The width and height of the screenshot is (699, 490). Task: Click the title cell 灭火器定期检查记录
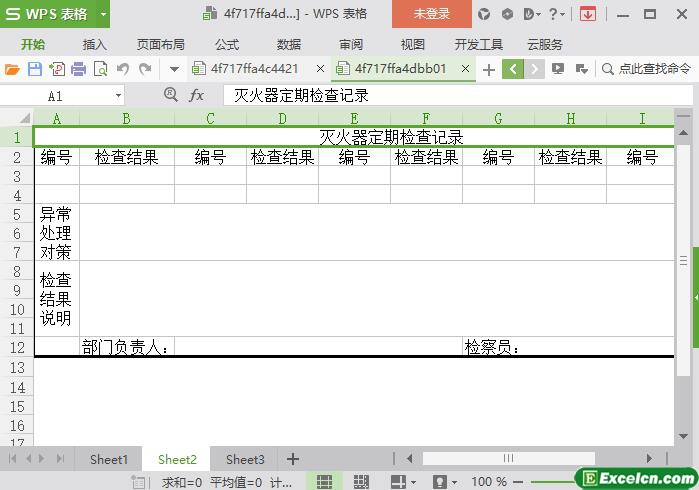(x=354, y=137)
